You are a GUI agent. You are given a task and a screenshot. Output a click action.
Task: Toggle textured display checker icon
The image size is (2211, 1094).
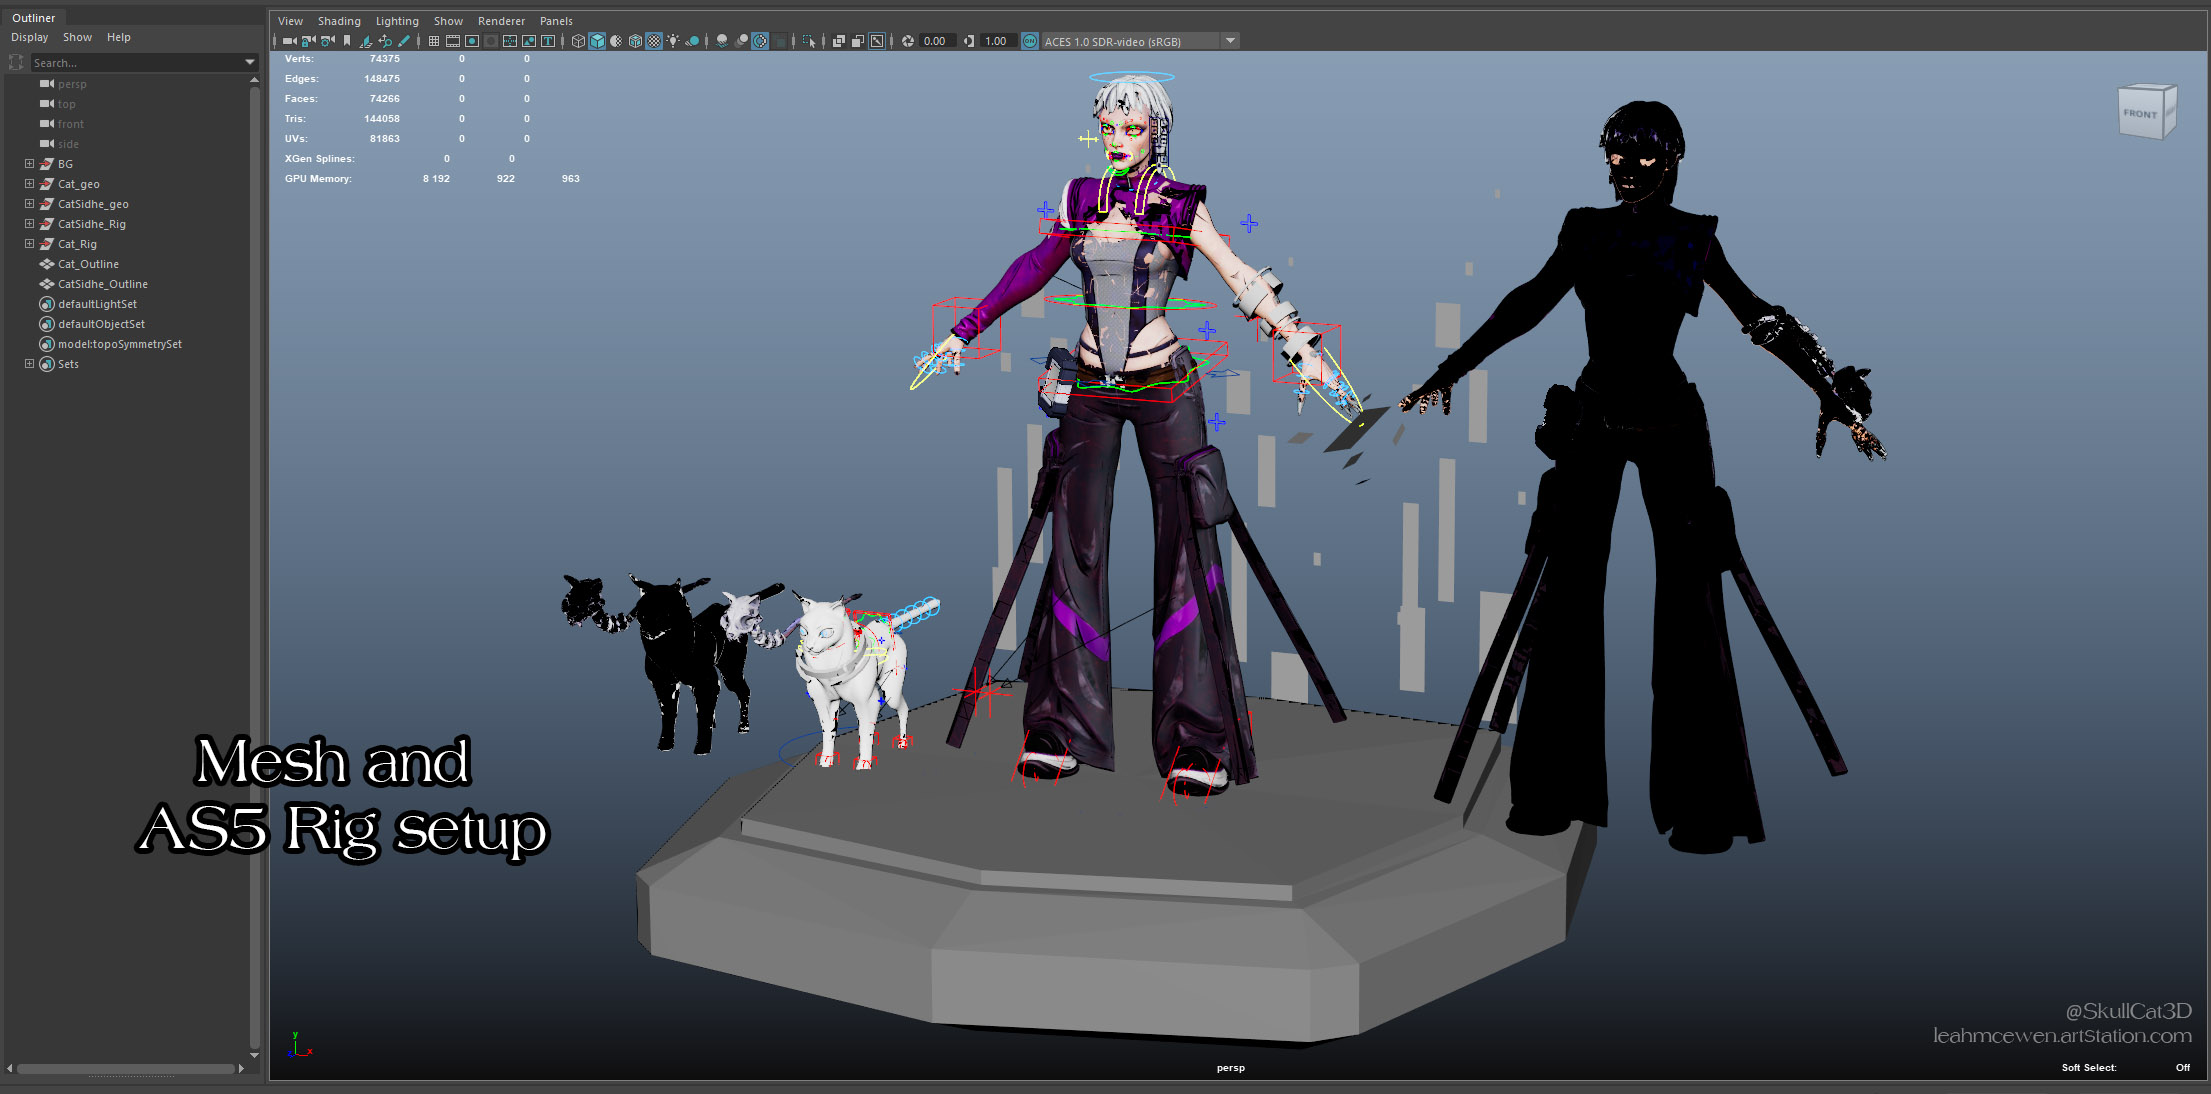[654, 41]
